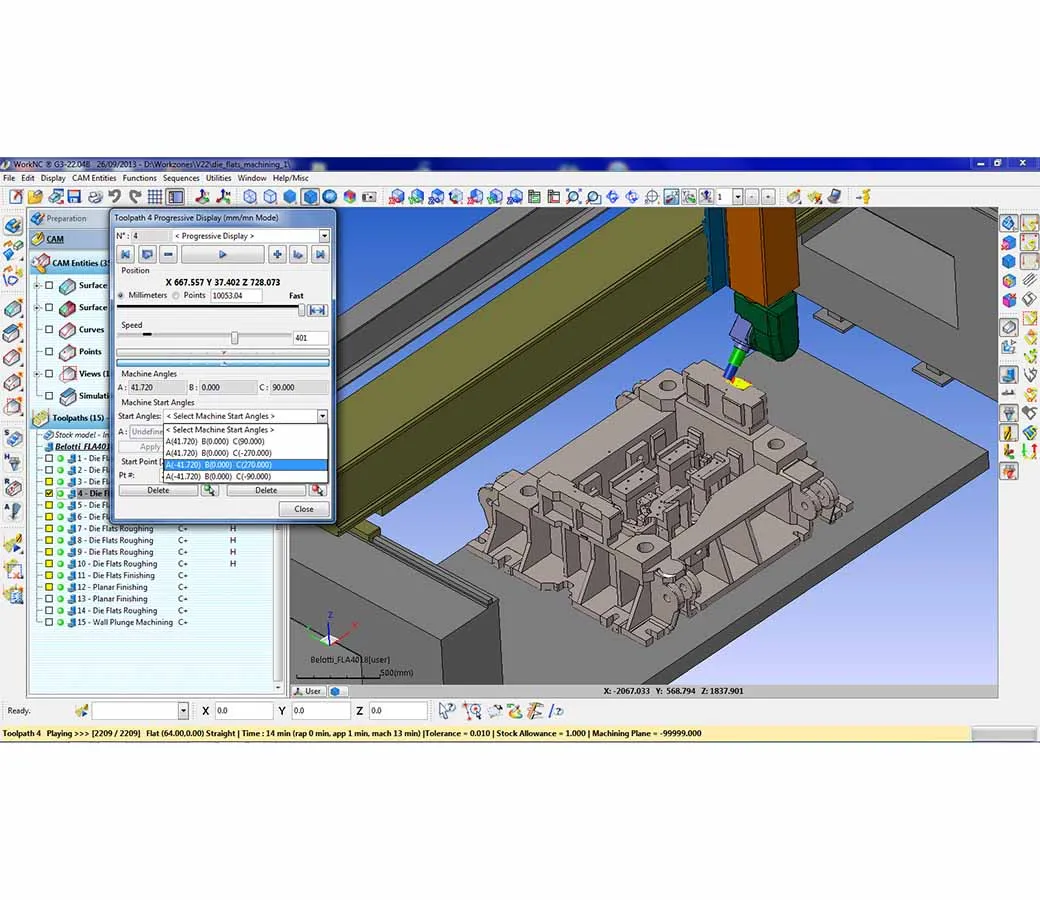Click the rewind to start button

[125, 255]
